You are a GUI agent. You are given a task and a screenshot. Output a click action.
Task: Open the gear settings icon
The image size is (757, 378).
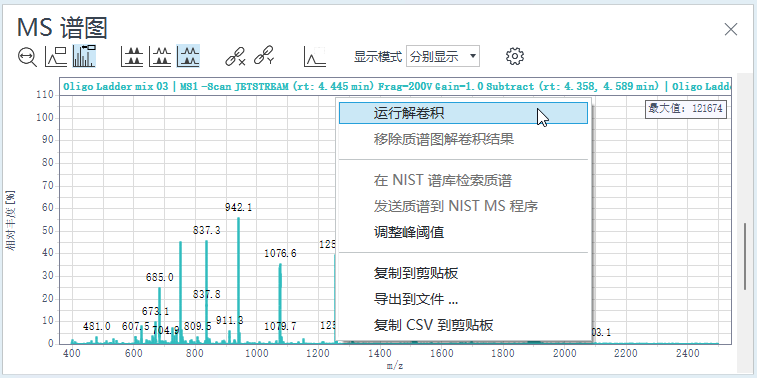pyautogui.click(x=515, y=56)
